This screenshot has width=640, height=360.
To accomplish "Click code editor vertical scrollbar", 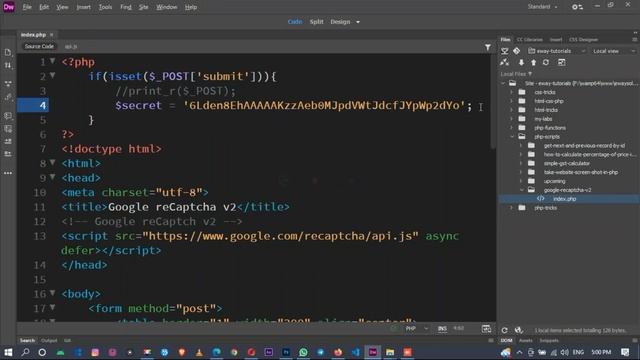I will pyautogui.click(x=493, y=102).
